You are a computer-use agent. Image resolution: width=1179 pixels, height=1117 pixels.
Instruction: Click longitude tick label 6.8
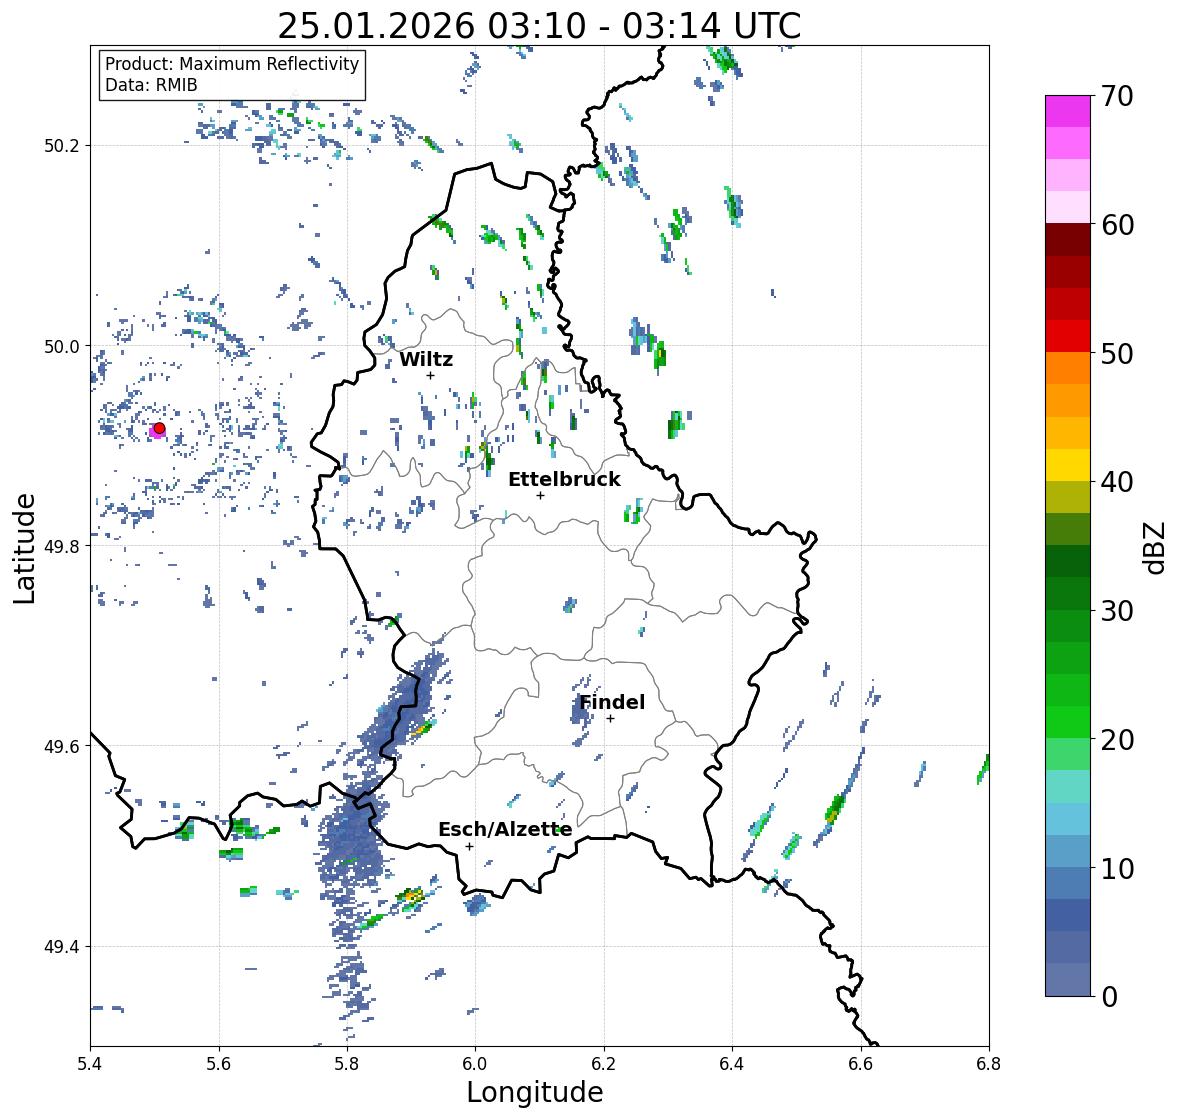[x=989, y=1064]
